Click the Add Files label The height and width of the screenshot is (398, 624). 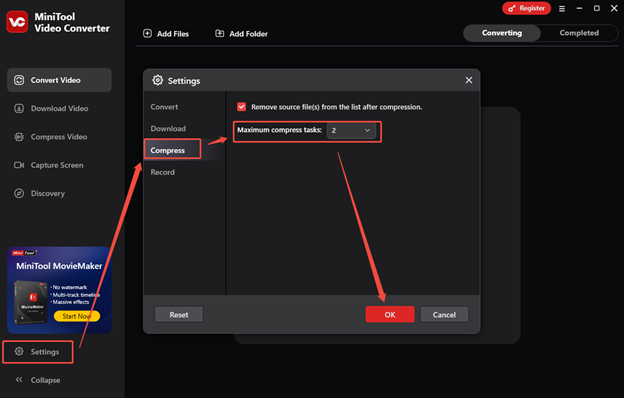coord(173,34)
